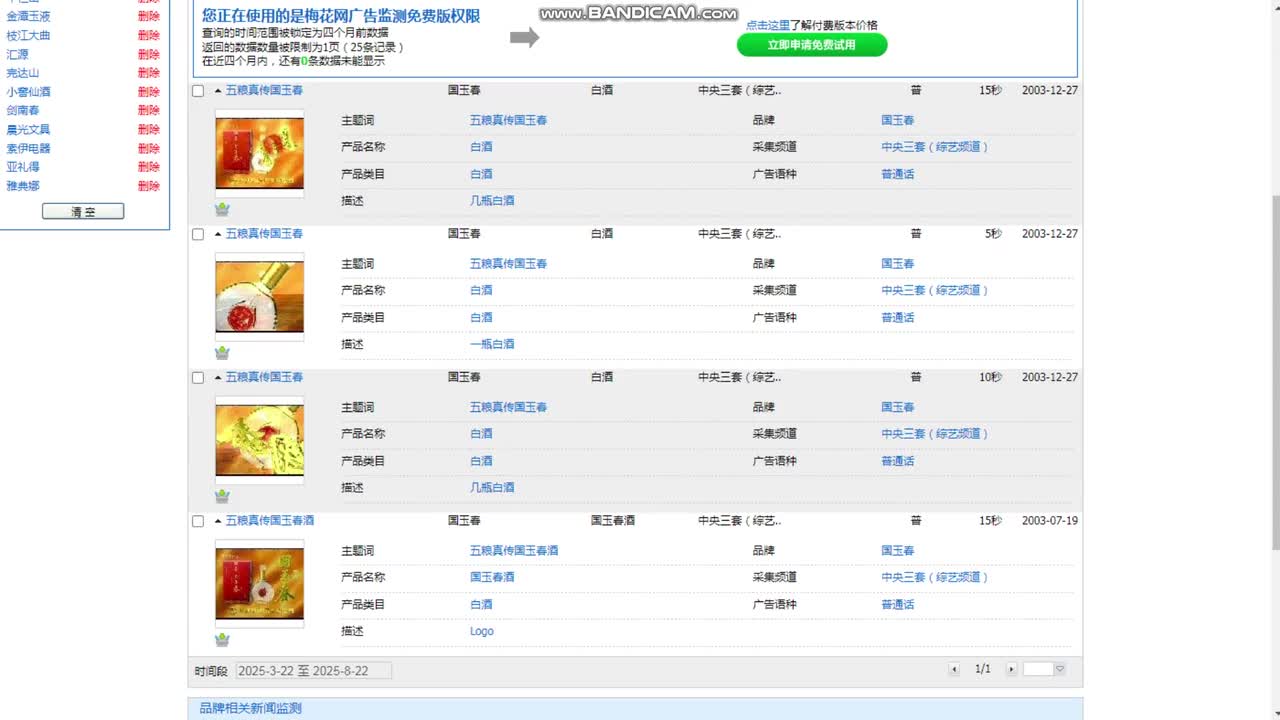Tick the checkbox for the 10秒 ad row

pyautogui.click(x=198, y=378)
